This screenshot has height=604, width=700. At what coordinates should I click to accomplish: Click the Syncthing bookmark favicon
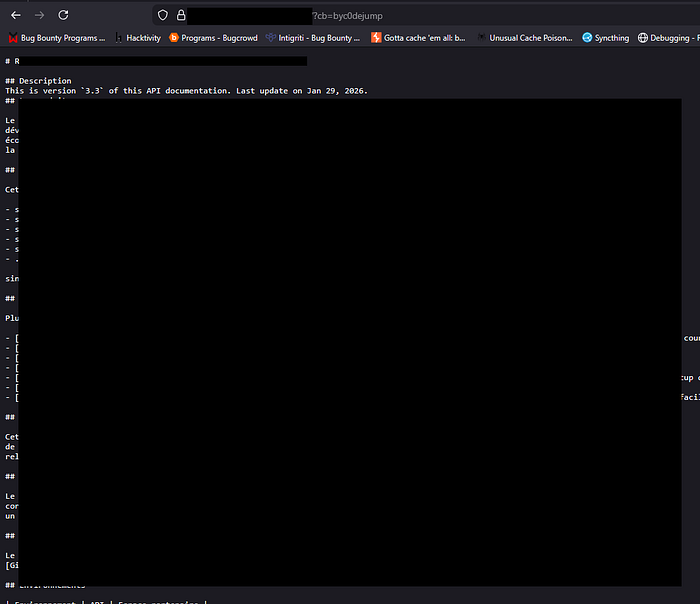click(587, 38)
